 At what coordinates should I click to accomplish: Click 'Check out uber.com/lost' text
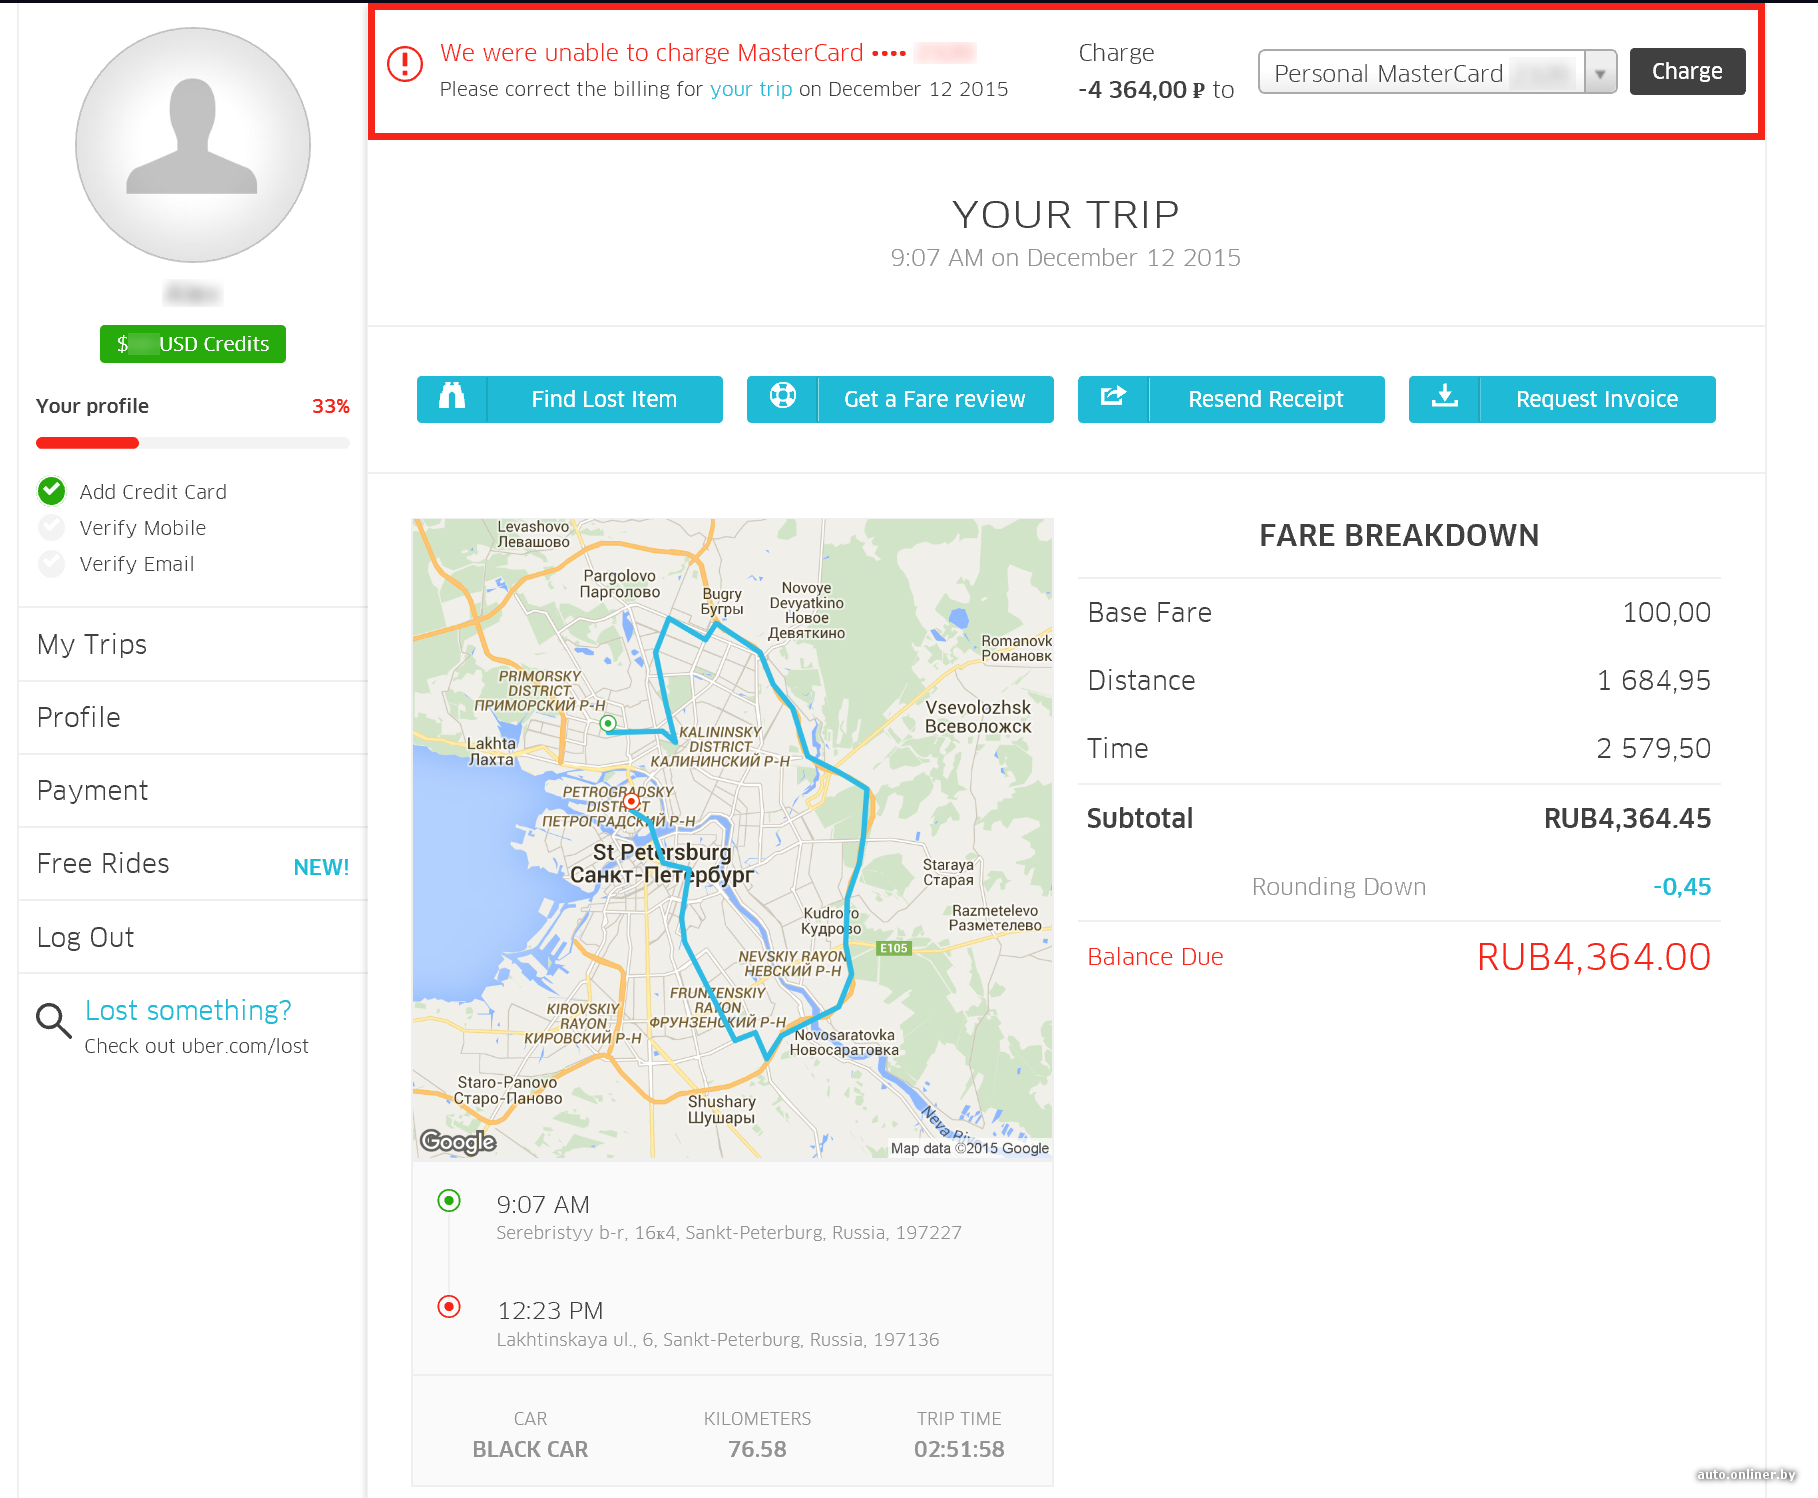[x=196, y=1046]
